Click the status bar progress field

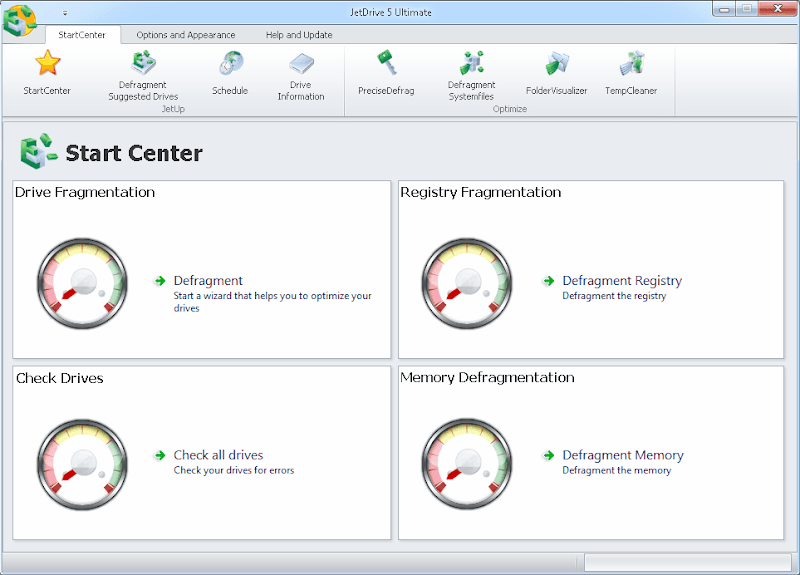click(686, 562)
